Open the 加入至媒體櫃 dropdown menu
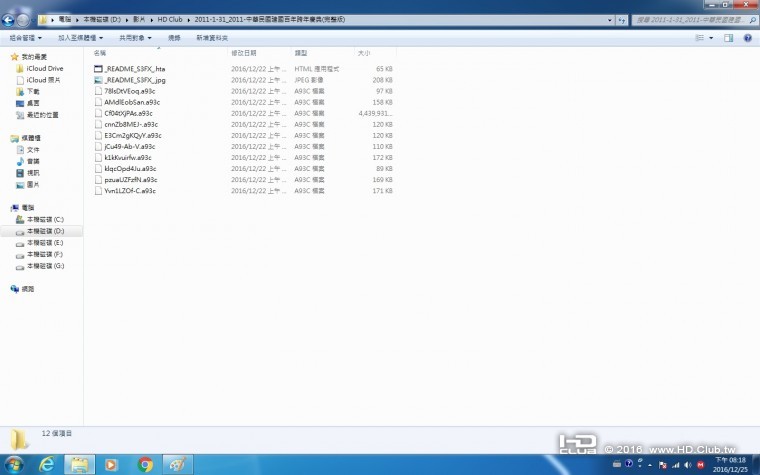760x475 pixels. coord(80,38)
